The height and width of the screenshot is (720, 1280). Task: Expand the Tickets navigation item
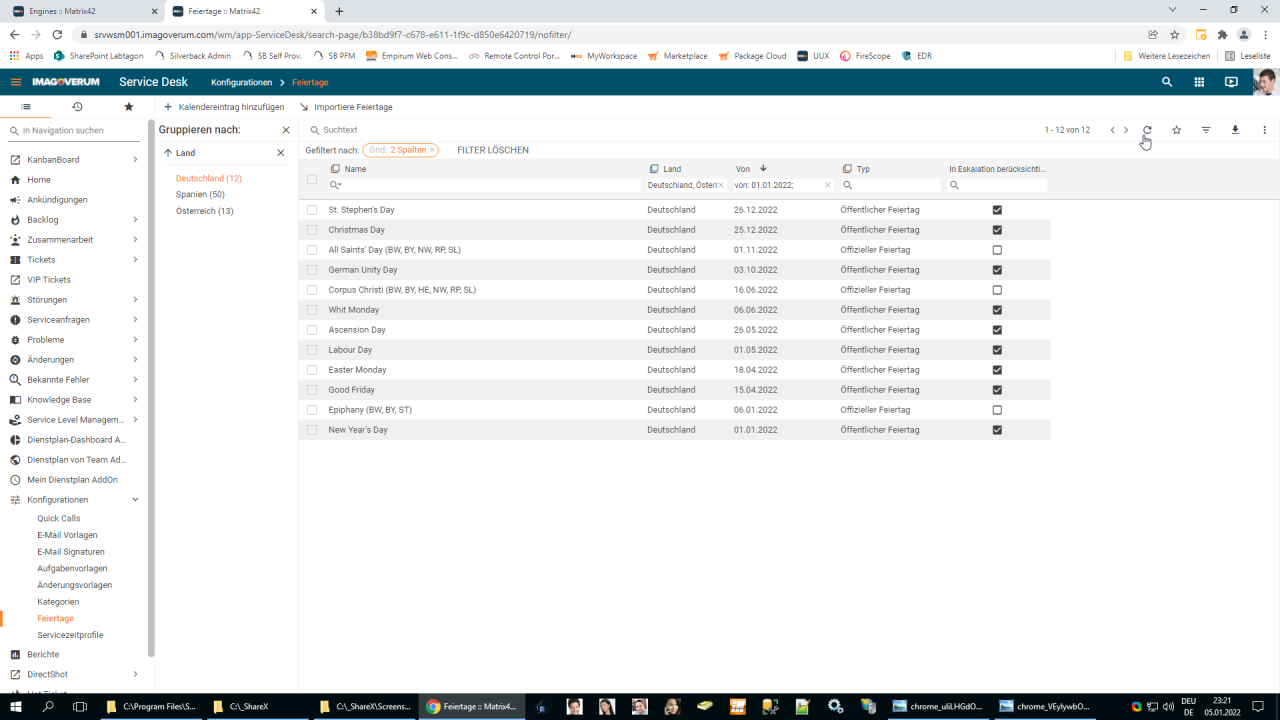coord(135,260)
